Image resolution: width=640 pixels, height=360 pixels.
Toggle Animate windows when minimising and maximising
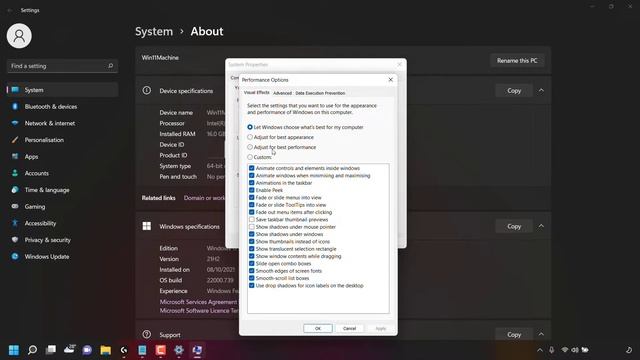coord(252,176)
